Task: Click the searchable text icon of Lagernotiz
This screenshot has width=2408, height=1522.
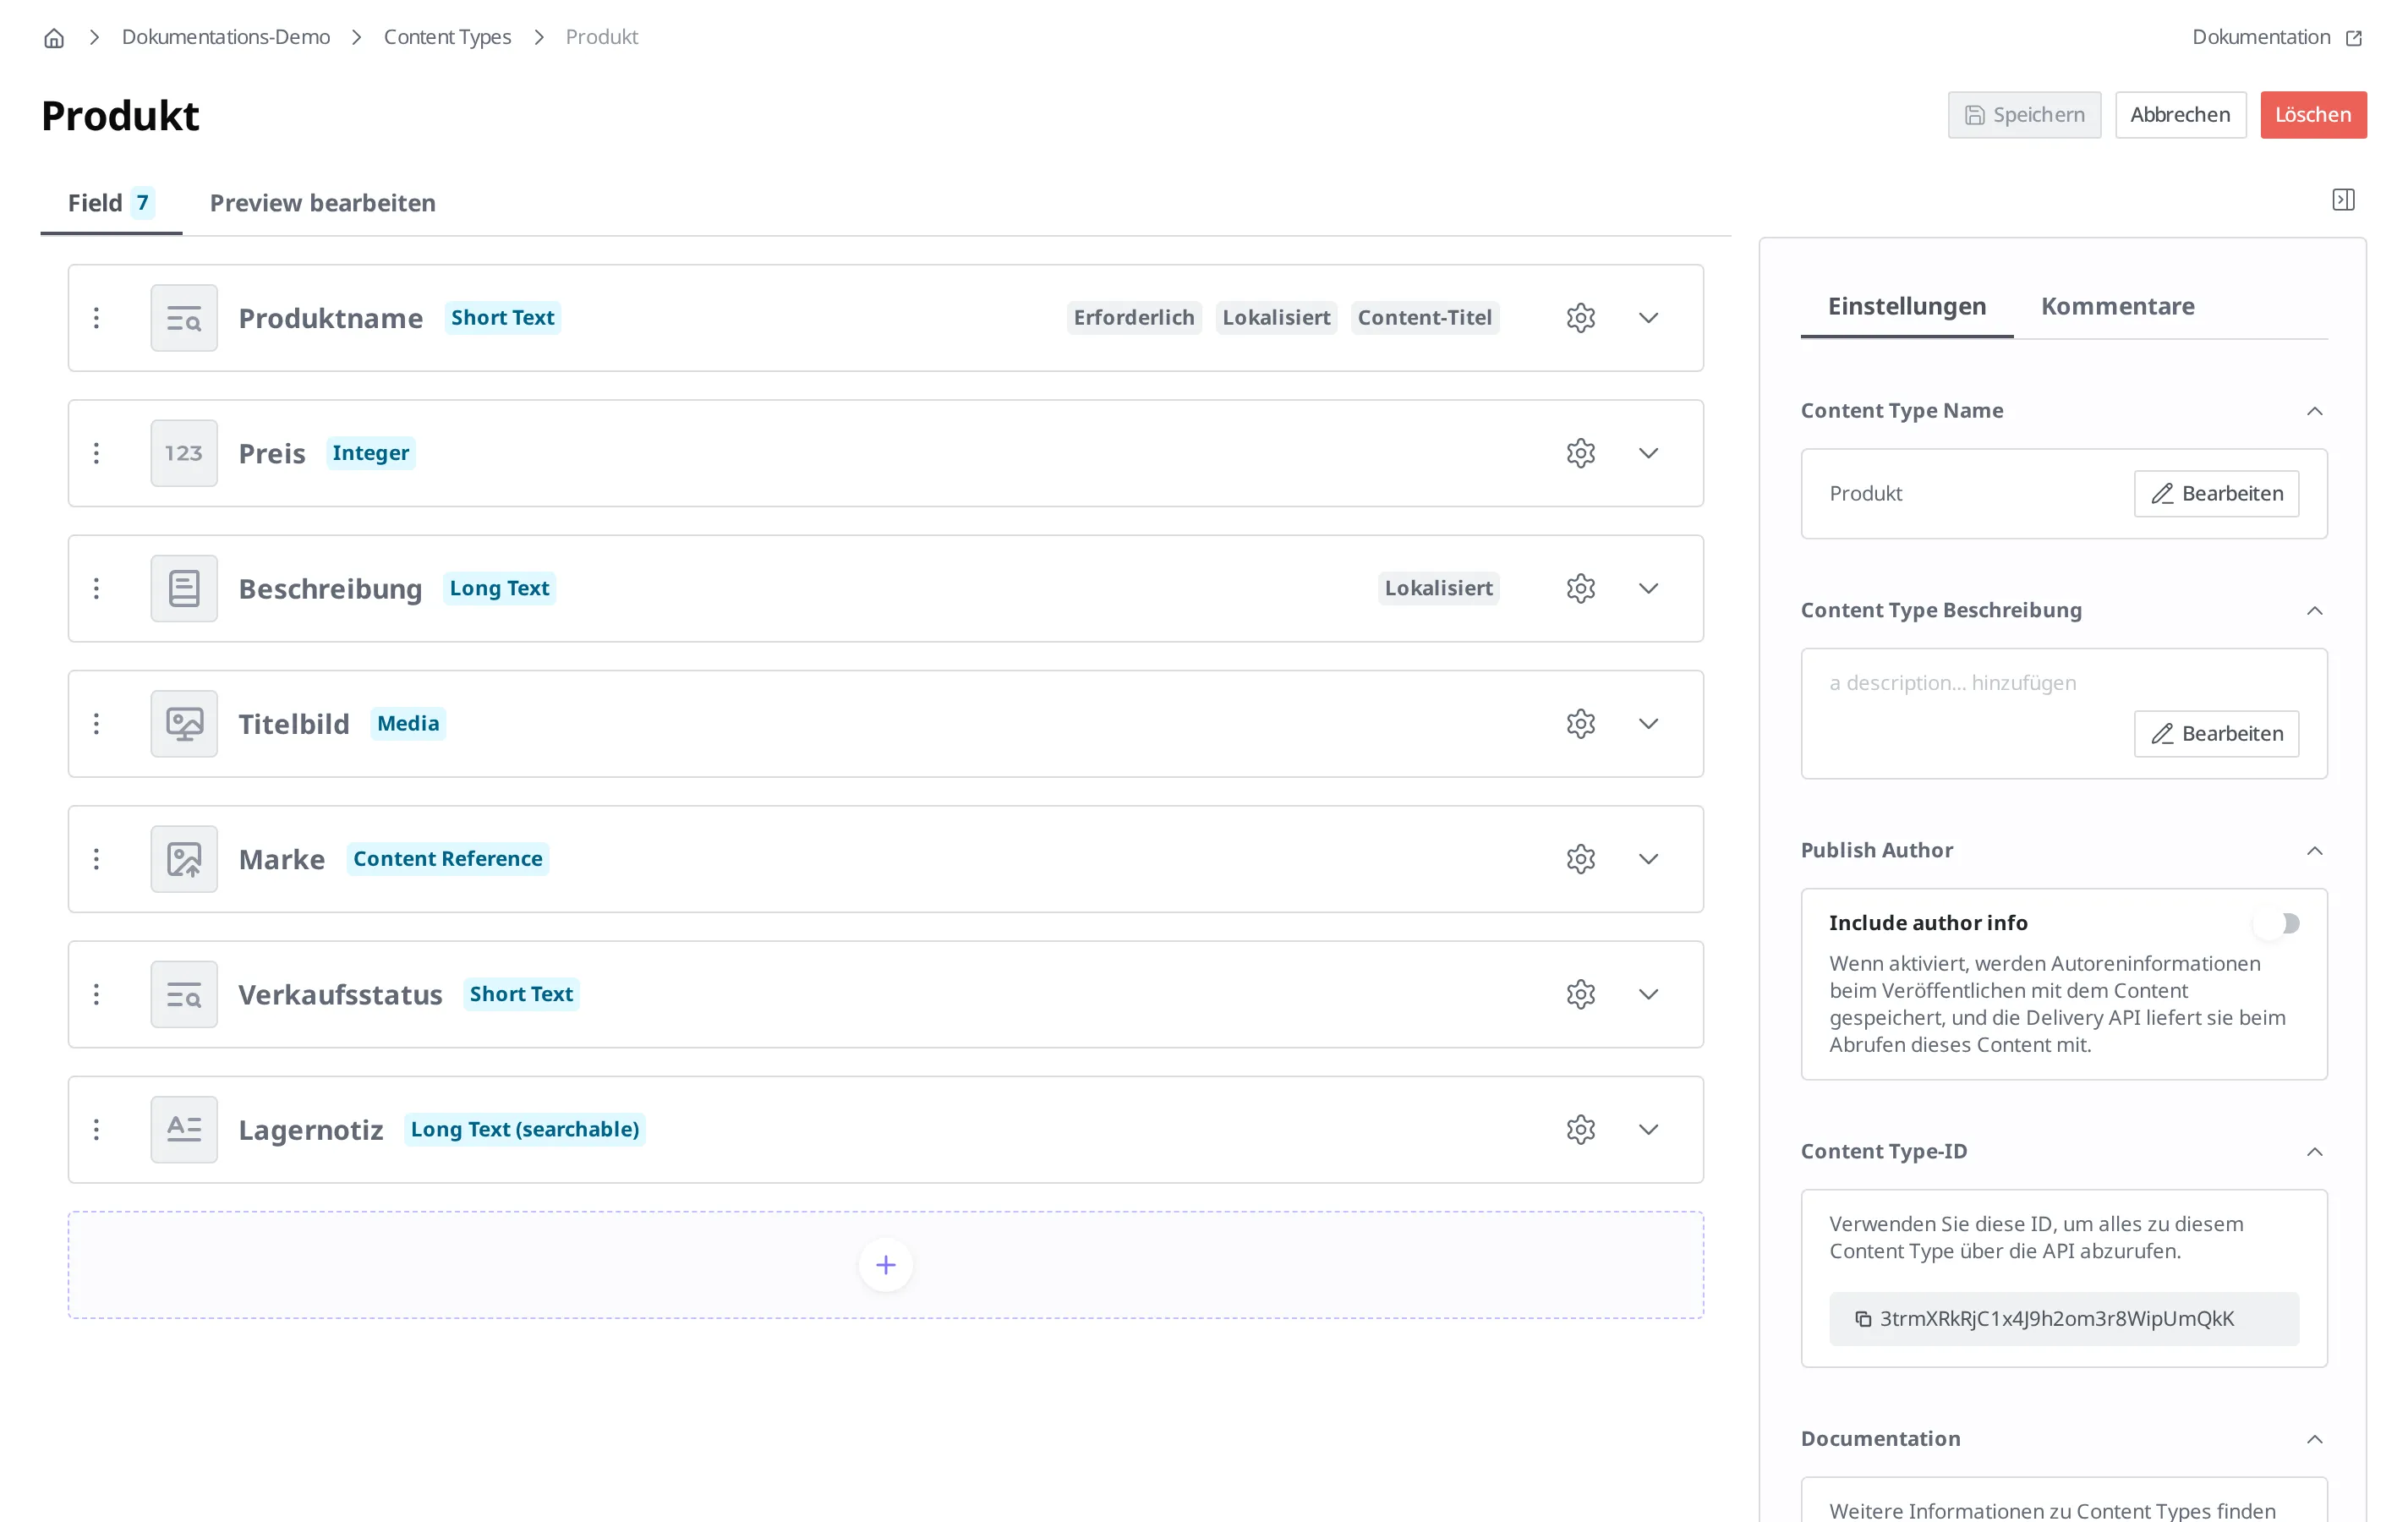Action: tap(184, 1129)
